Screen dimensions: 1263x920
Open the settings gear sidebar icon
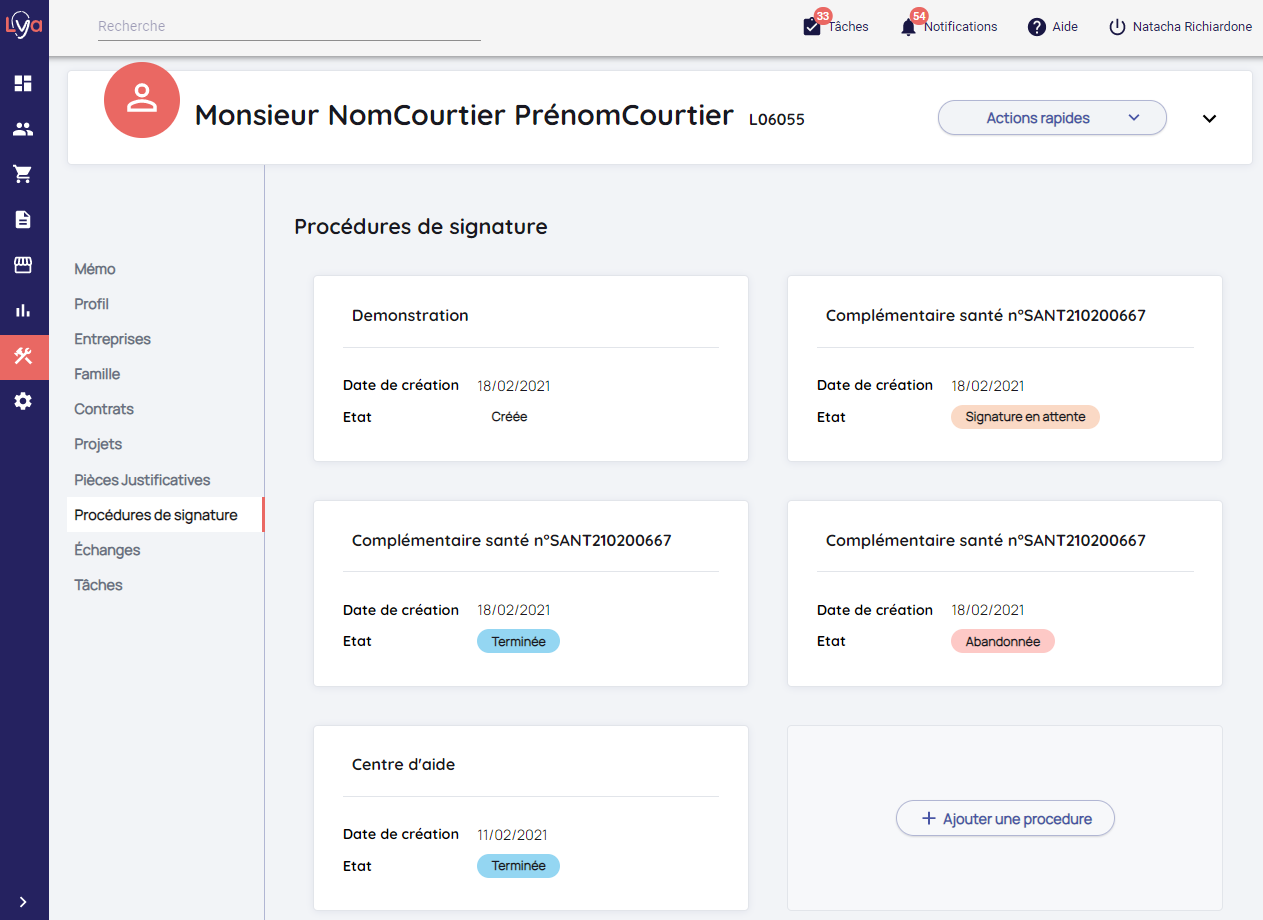23,401
